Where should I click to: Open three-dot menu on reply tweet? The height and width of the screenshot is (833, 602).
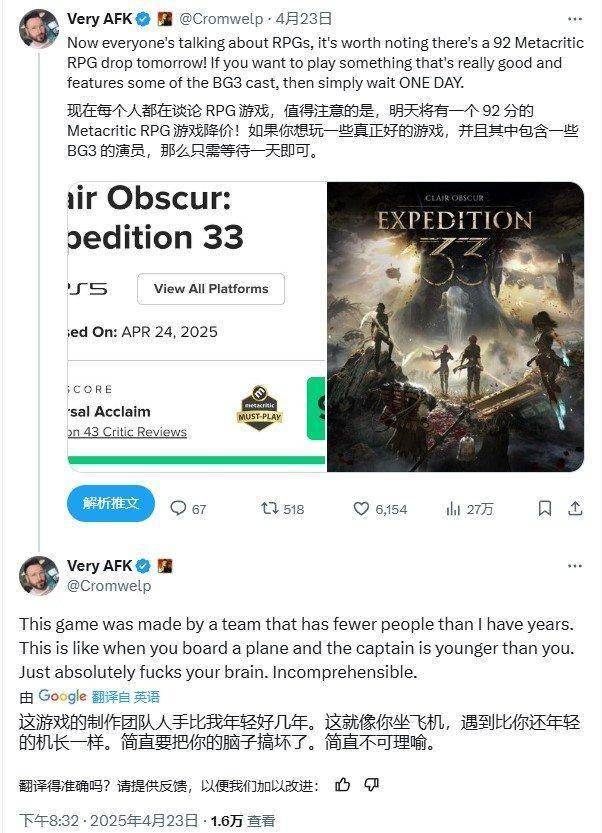point(575,566)
